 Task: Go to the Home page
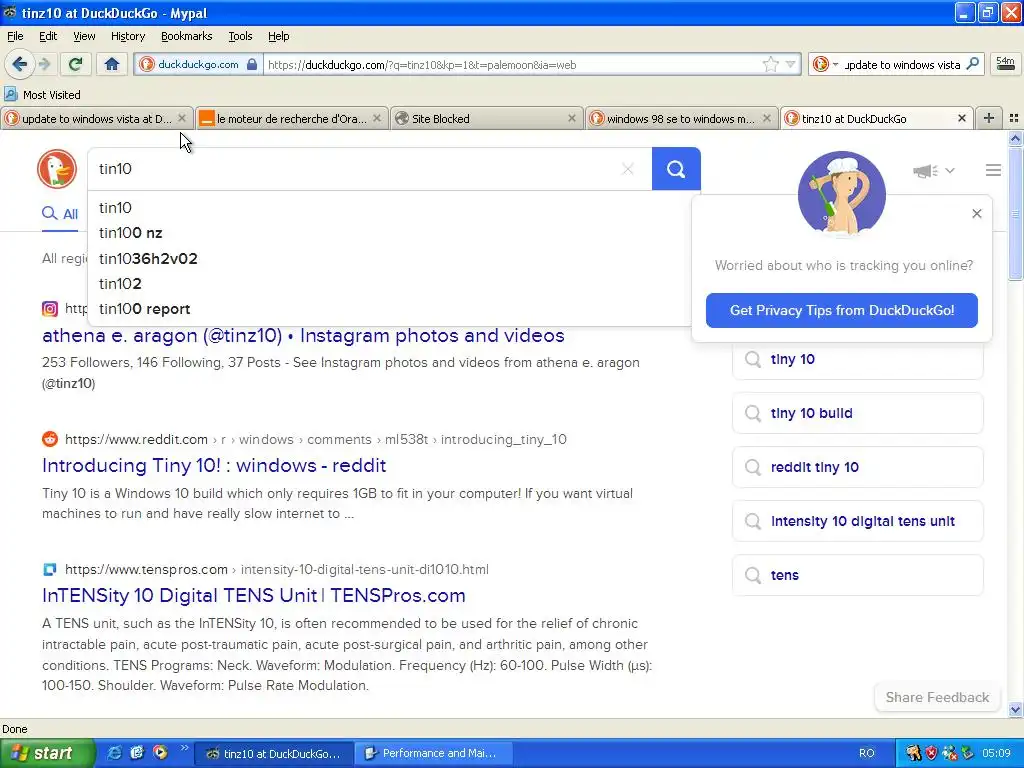point(112,64)
